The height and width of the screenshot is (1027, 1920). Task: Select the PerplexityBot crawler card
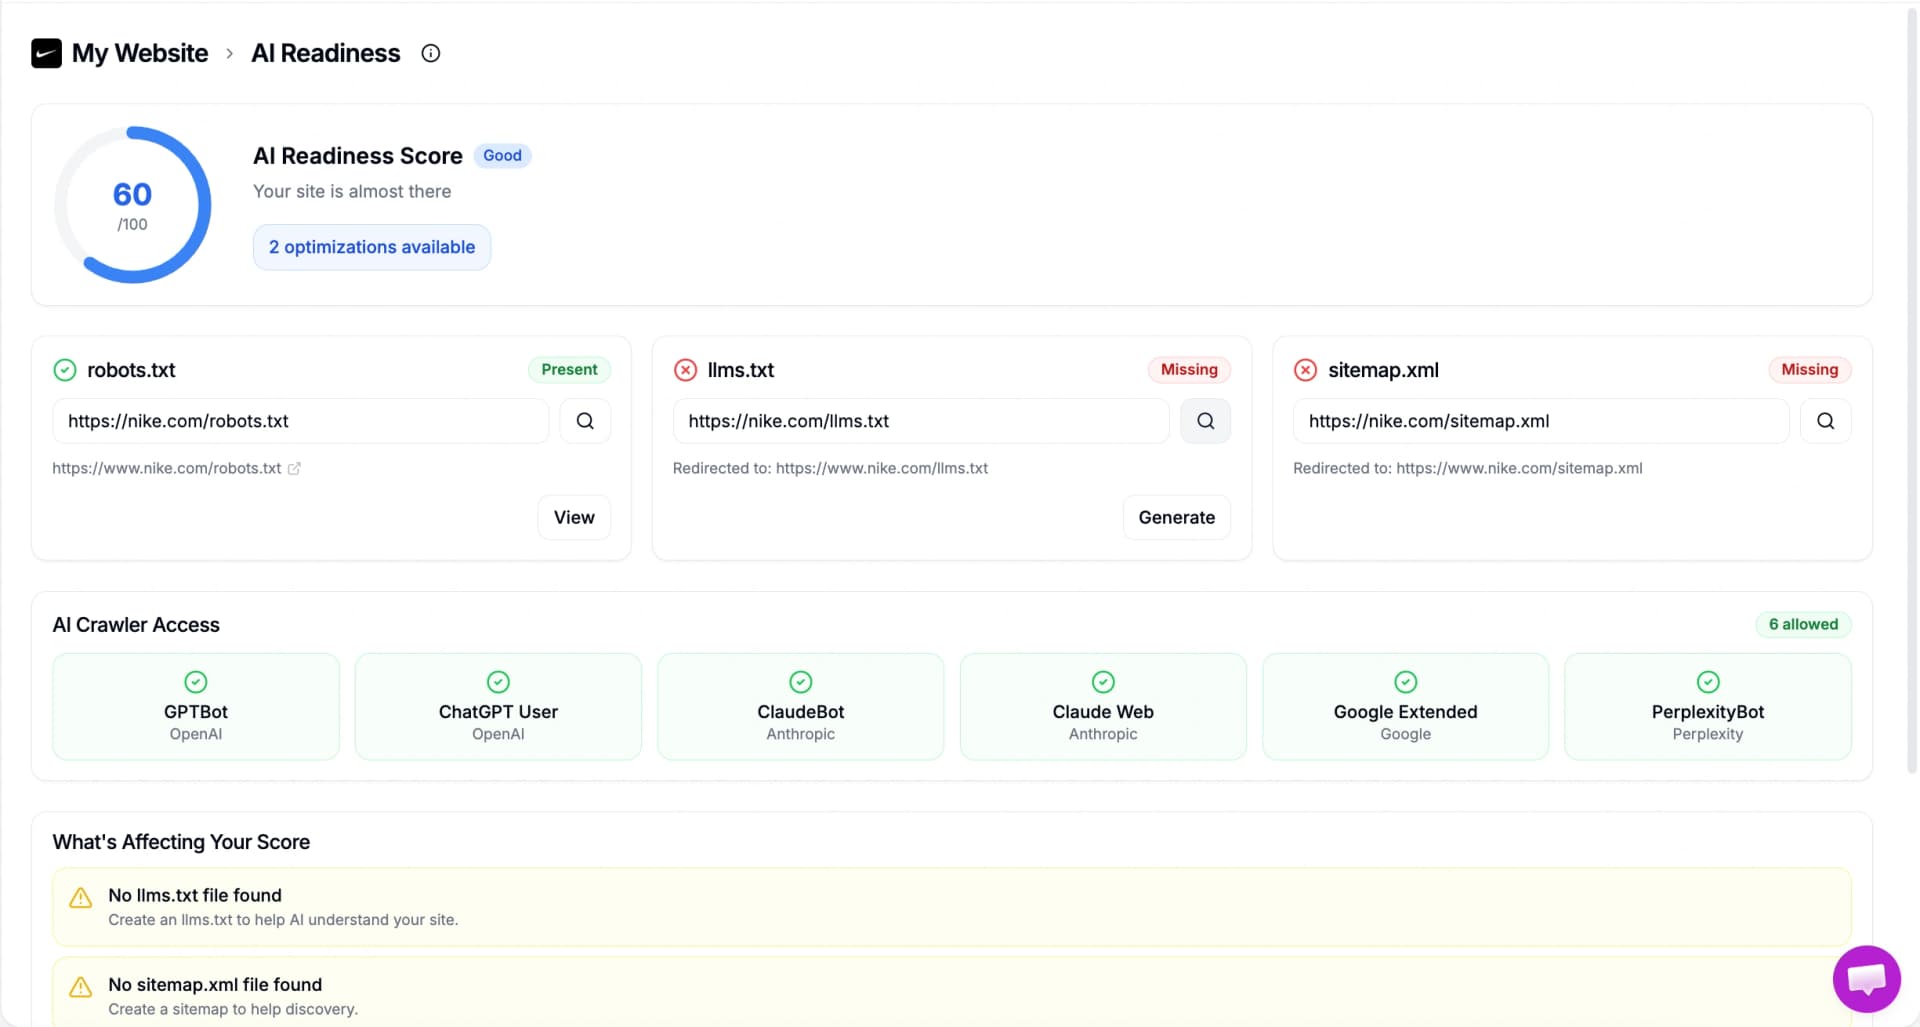[x=1708, y=706]
